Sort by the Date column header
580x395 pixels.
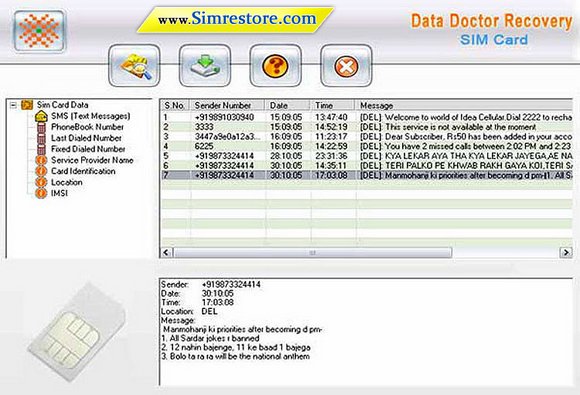coord(288,105)
